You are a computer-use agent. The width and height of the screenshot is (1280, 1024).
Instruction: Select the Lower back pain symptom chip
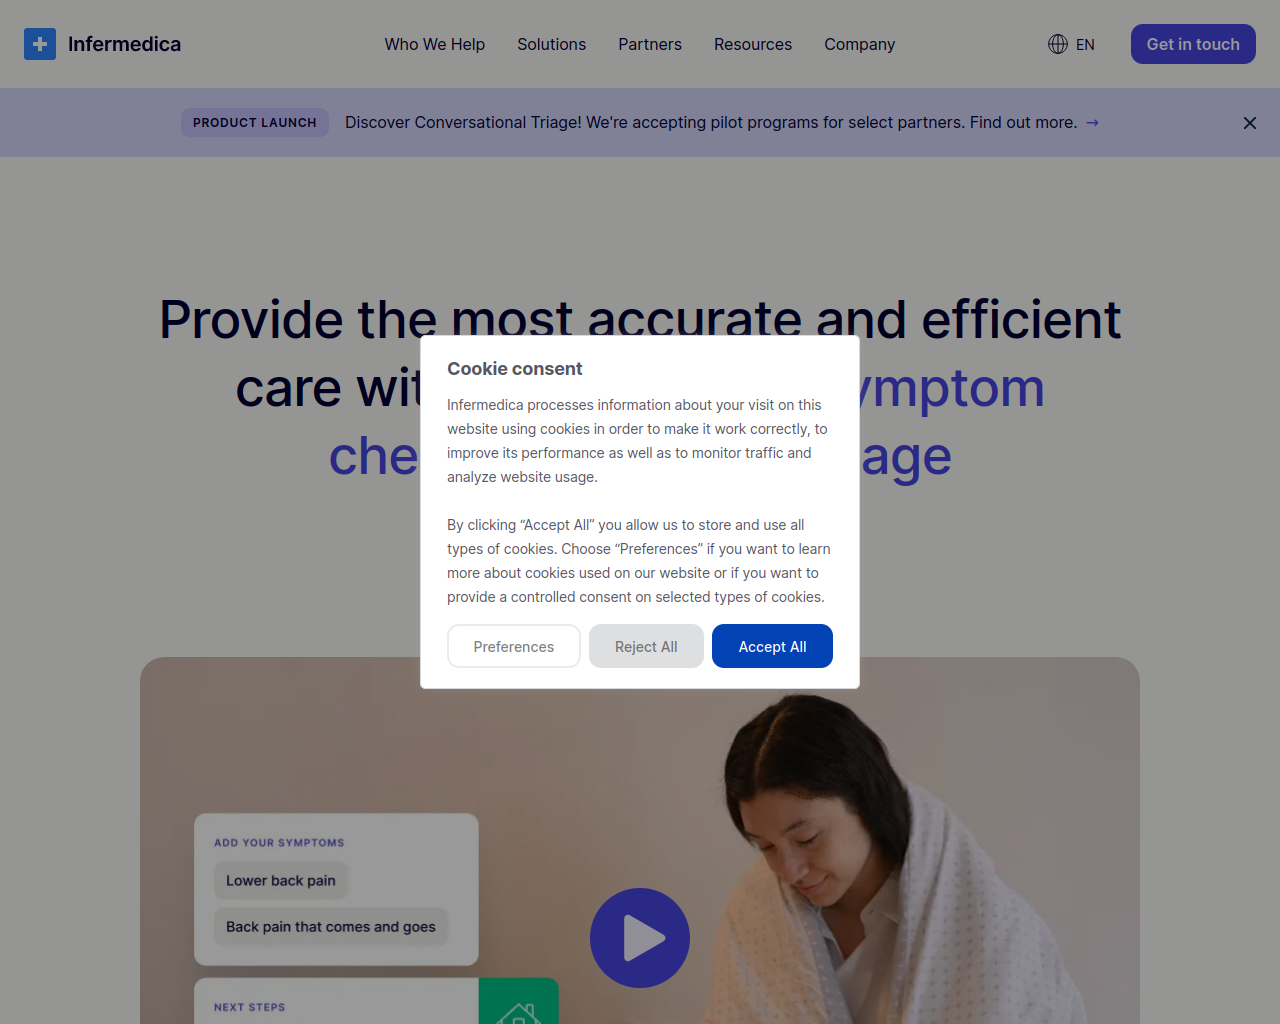[x=281, y=881]
